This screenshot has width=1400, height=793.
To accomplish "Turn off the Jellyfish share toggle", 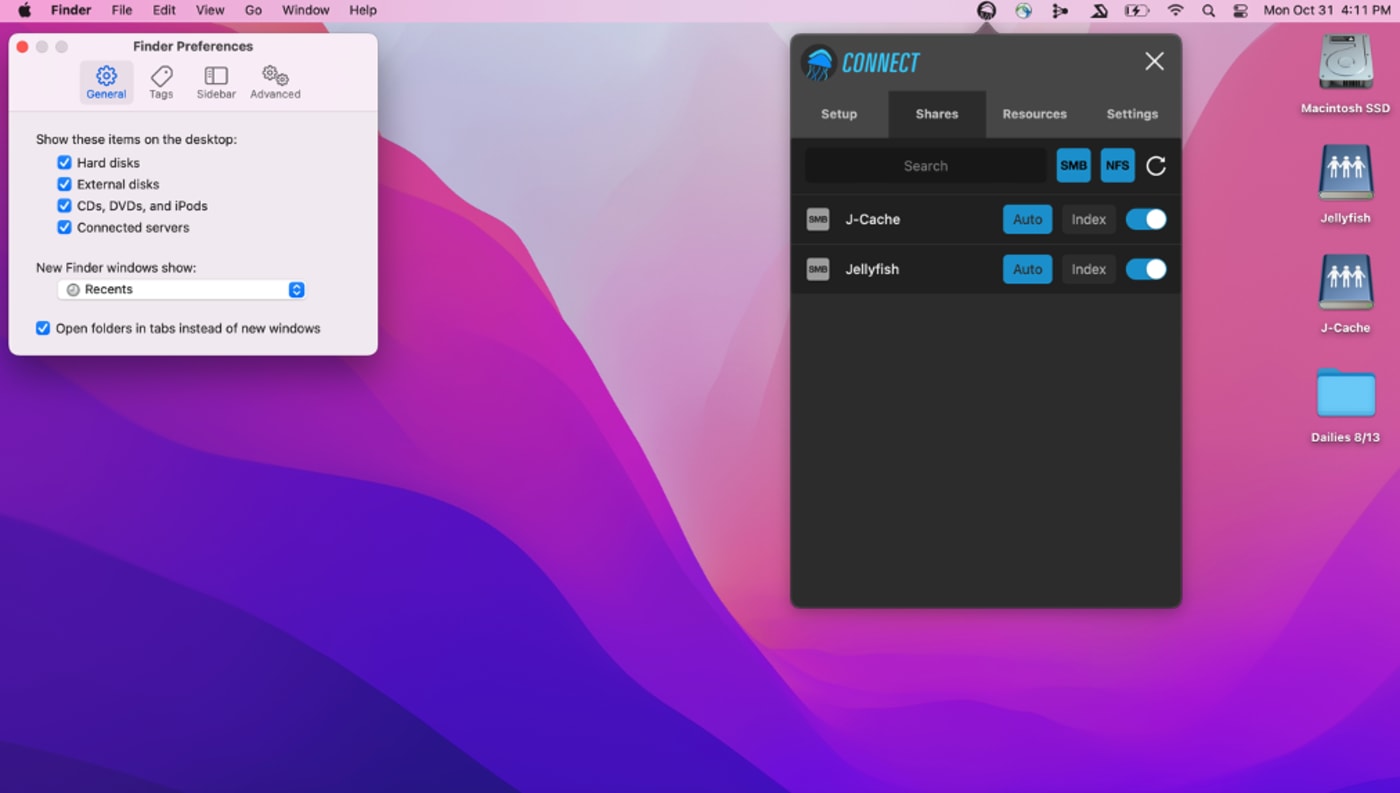I will [1145, 269].
